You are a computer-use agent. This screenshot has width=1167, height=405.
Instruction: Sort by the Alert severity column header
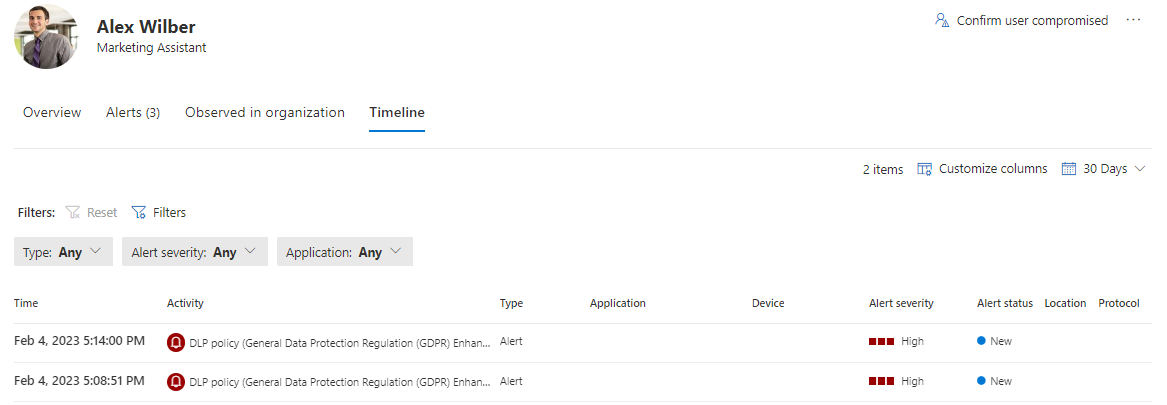[901, 303]
